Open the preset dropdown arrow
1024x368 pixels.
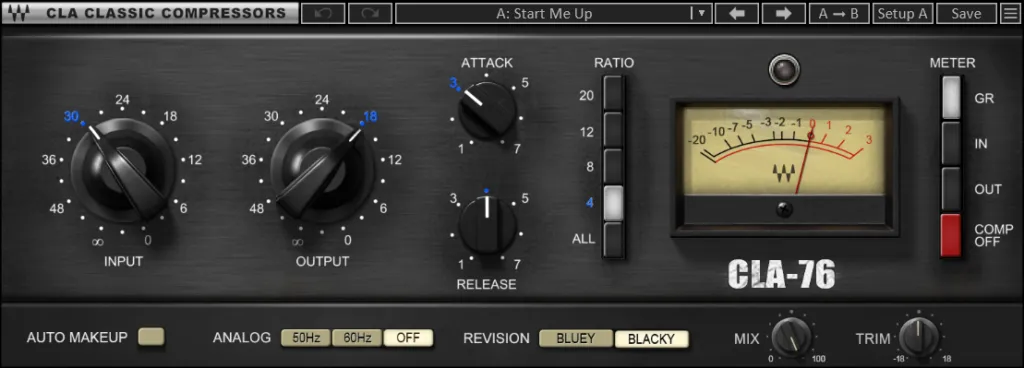pos(701,13)
